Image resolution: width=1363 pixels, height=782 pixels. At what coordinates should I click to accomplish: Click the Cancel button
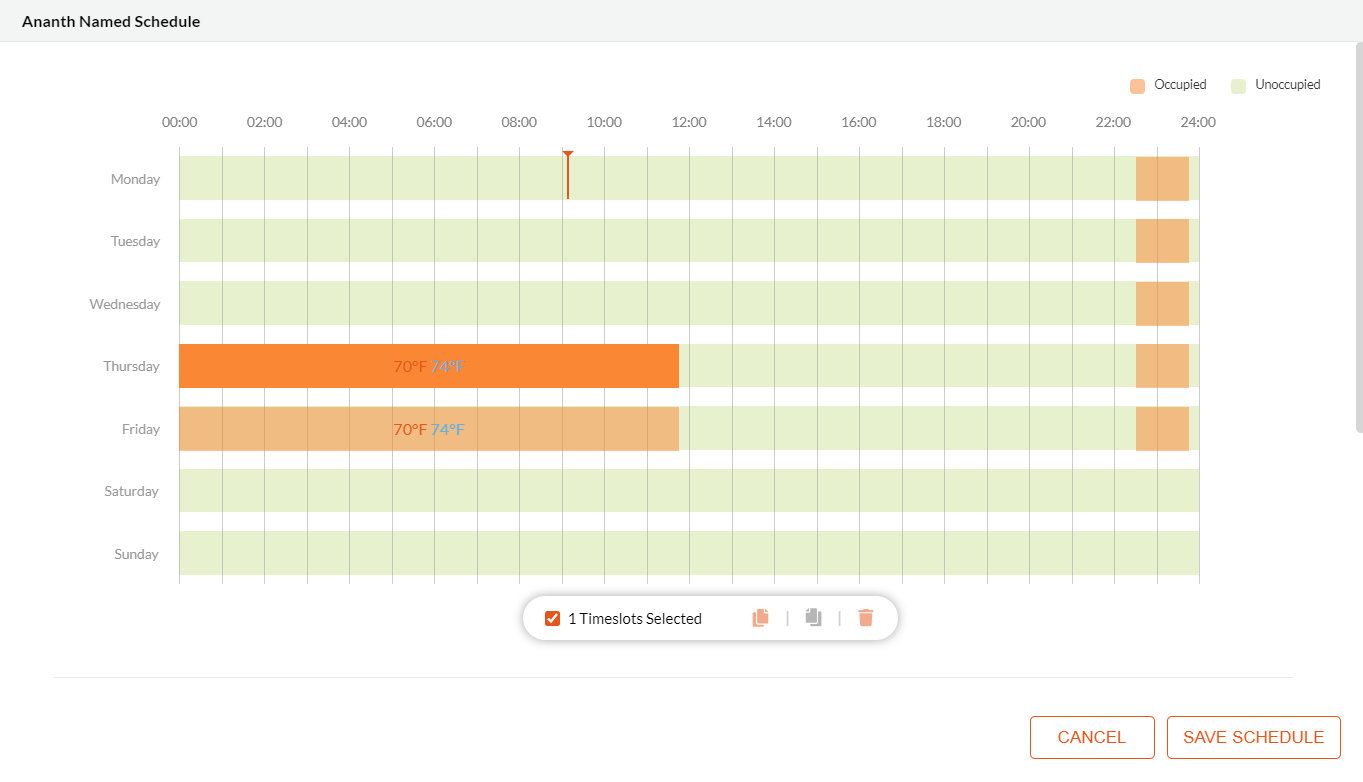click(x=1092, y=738)
